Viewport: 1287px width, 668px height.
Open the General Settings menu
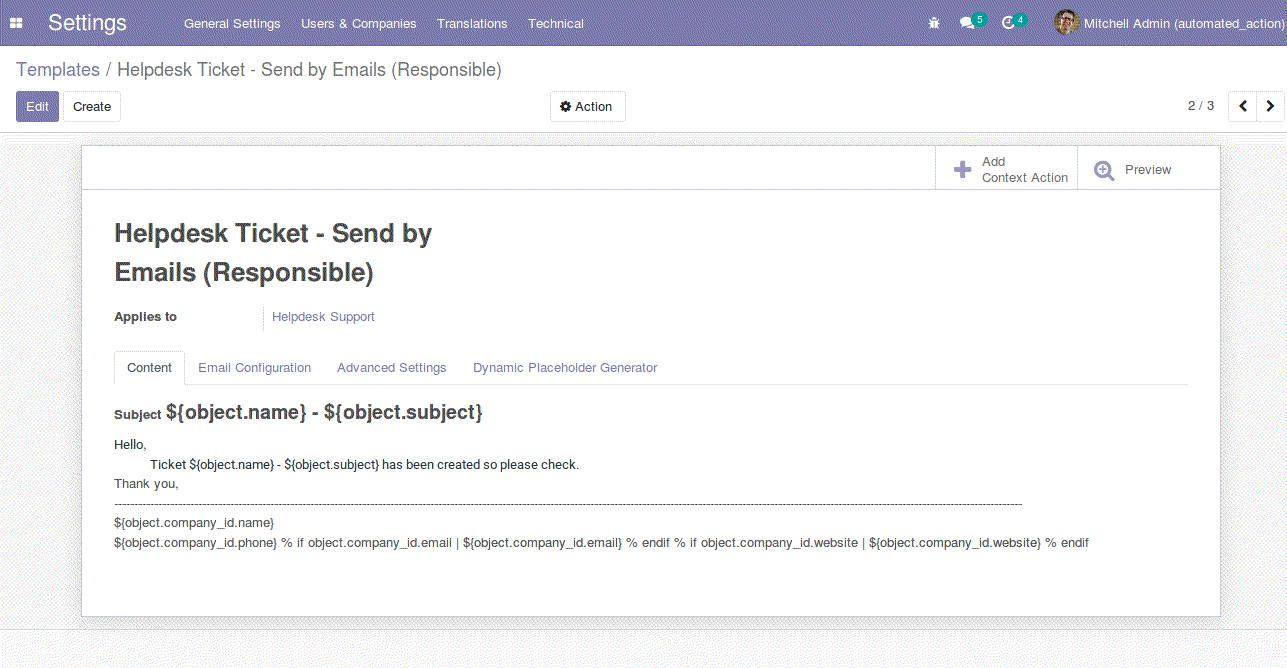tap(232, 23)
